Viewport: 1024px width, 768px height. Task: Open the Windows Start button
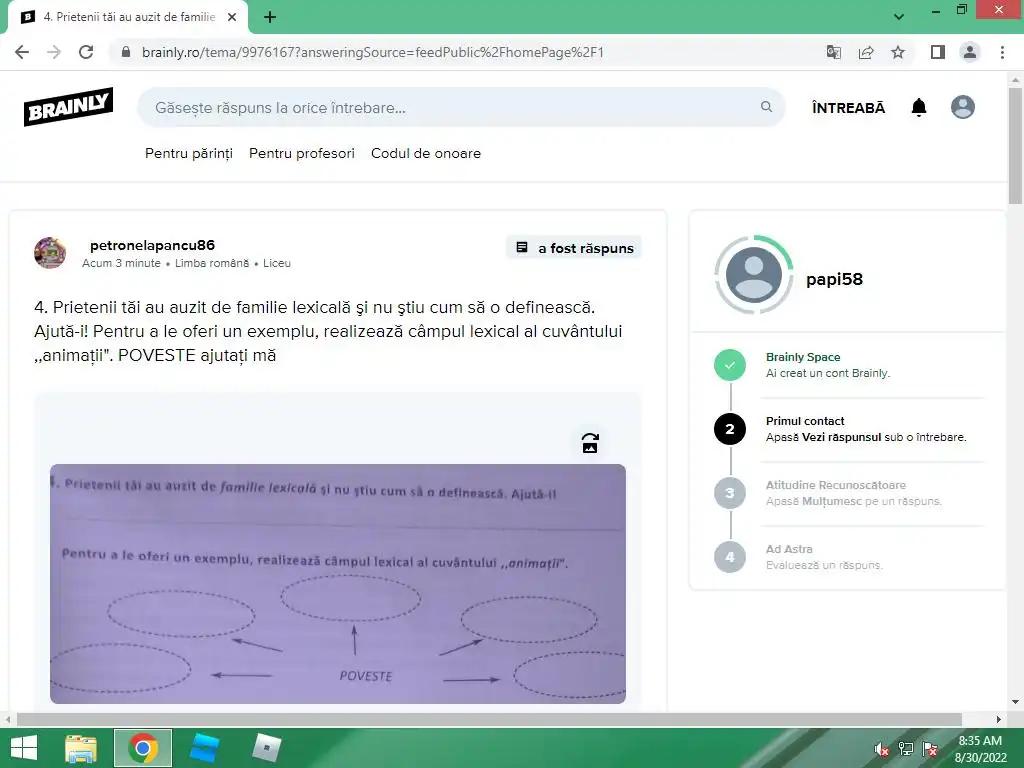pyautogui.click(x=24, y=748)
